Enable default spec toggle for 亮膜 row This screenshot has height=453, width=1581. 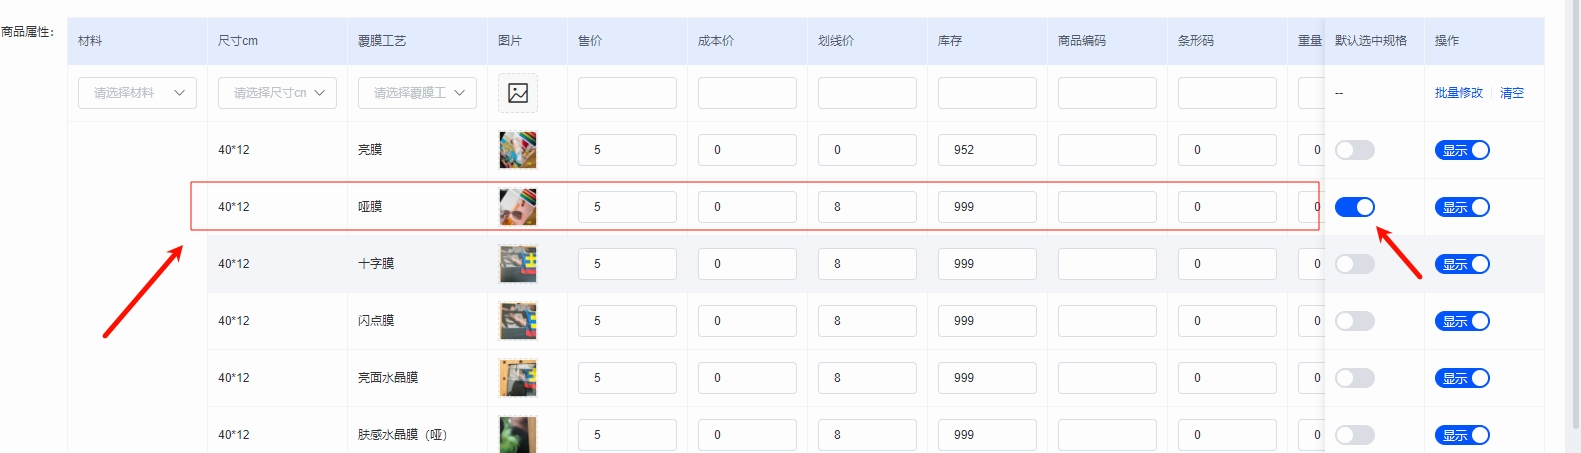tap(1355, 150)
